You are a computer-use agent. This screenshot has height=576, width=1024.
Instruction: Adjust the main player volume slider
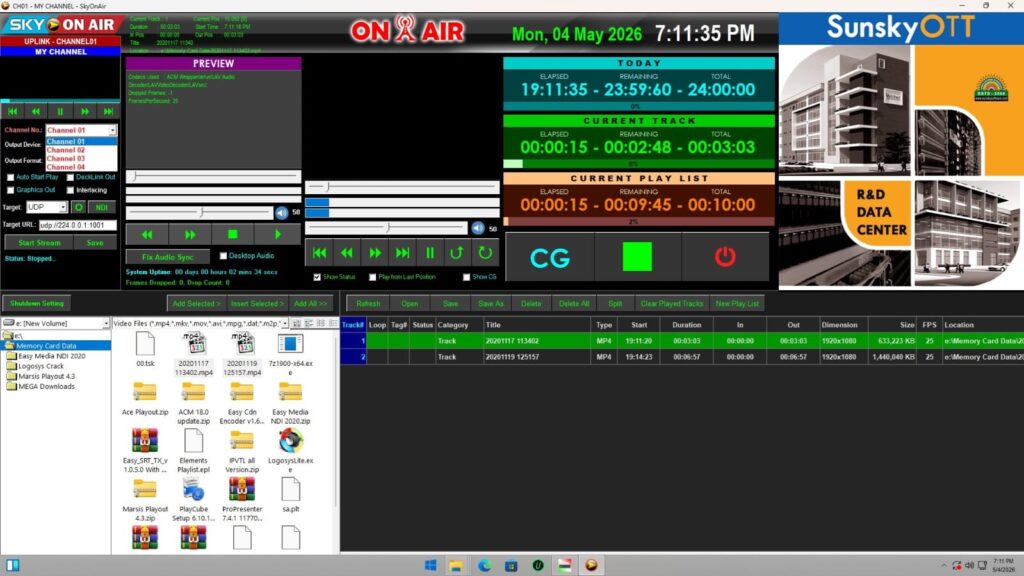387,228
